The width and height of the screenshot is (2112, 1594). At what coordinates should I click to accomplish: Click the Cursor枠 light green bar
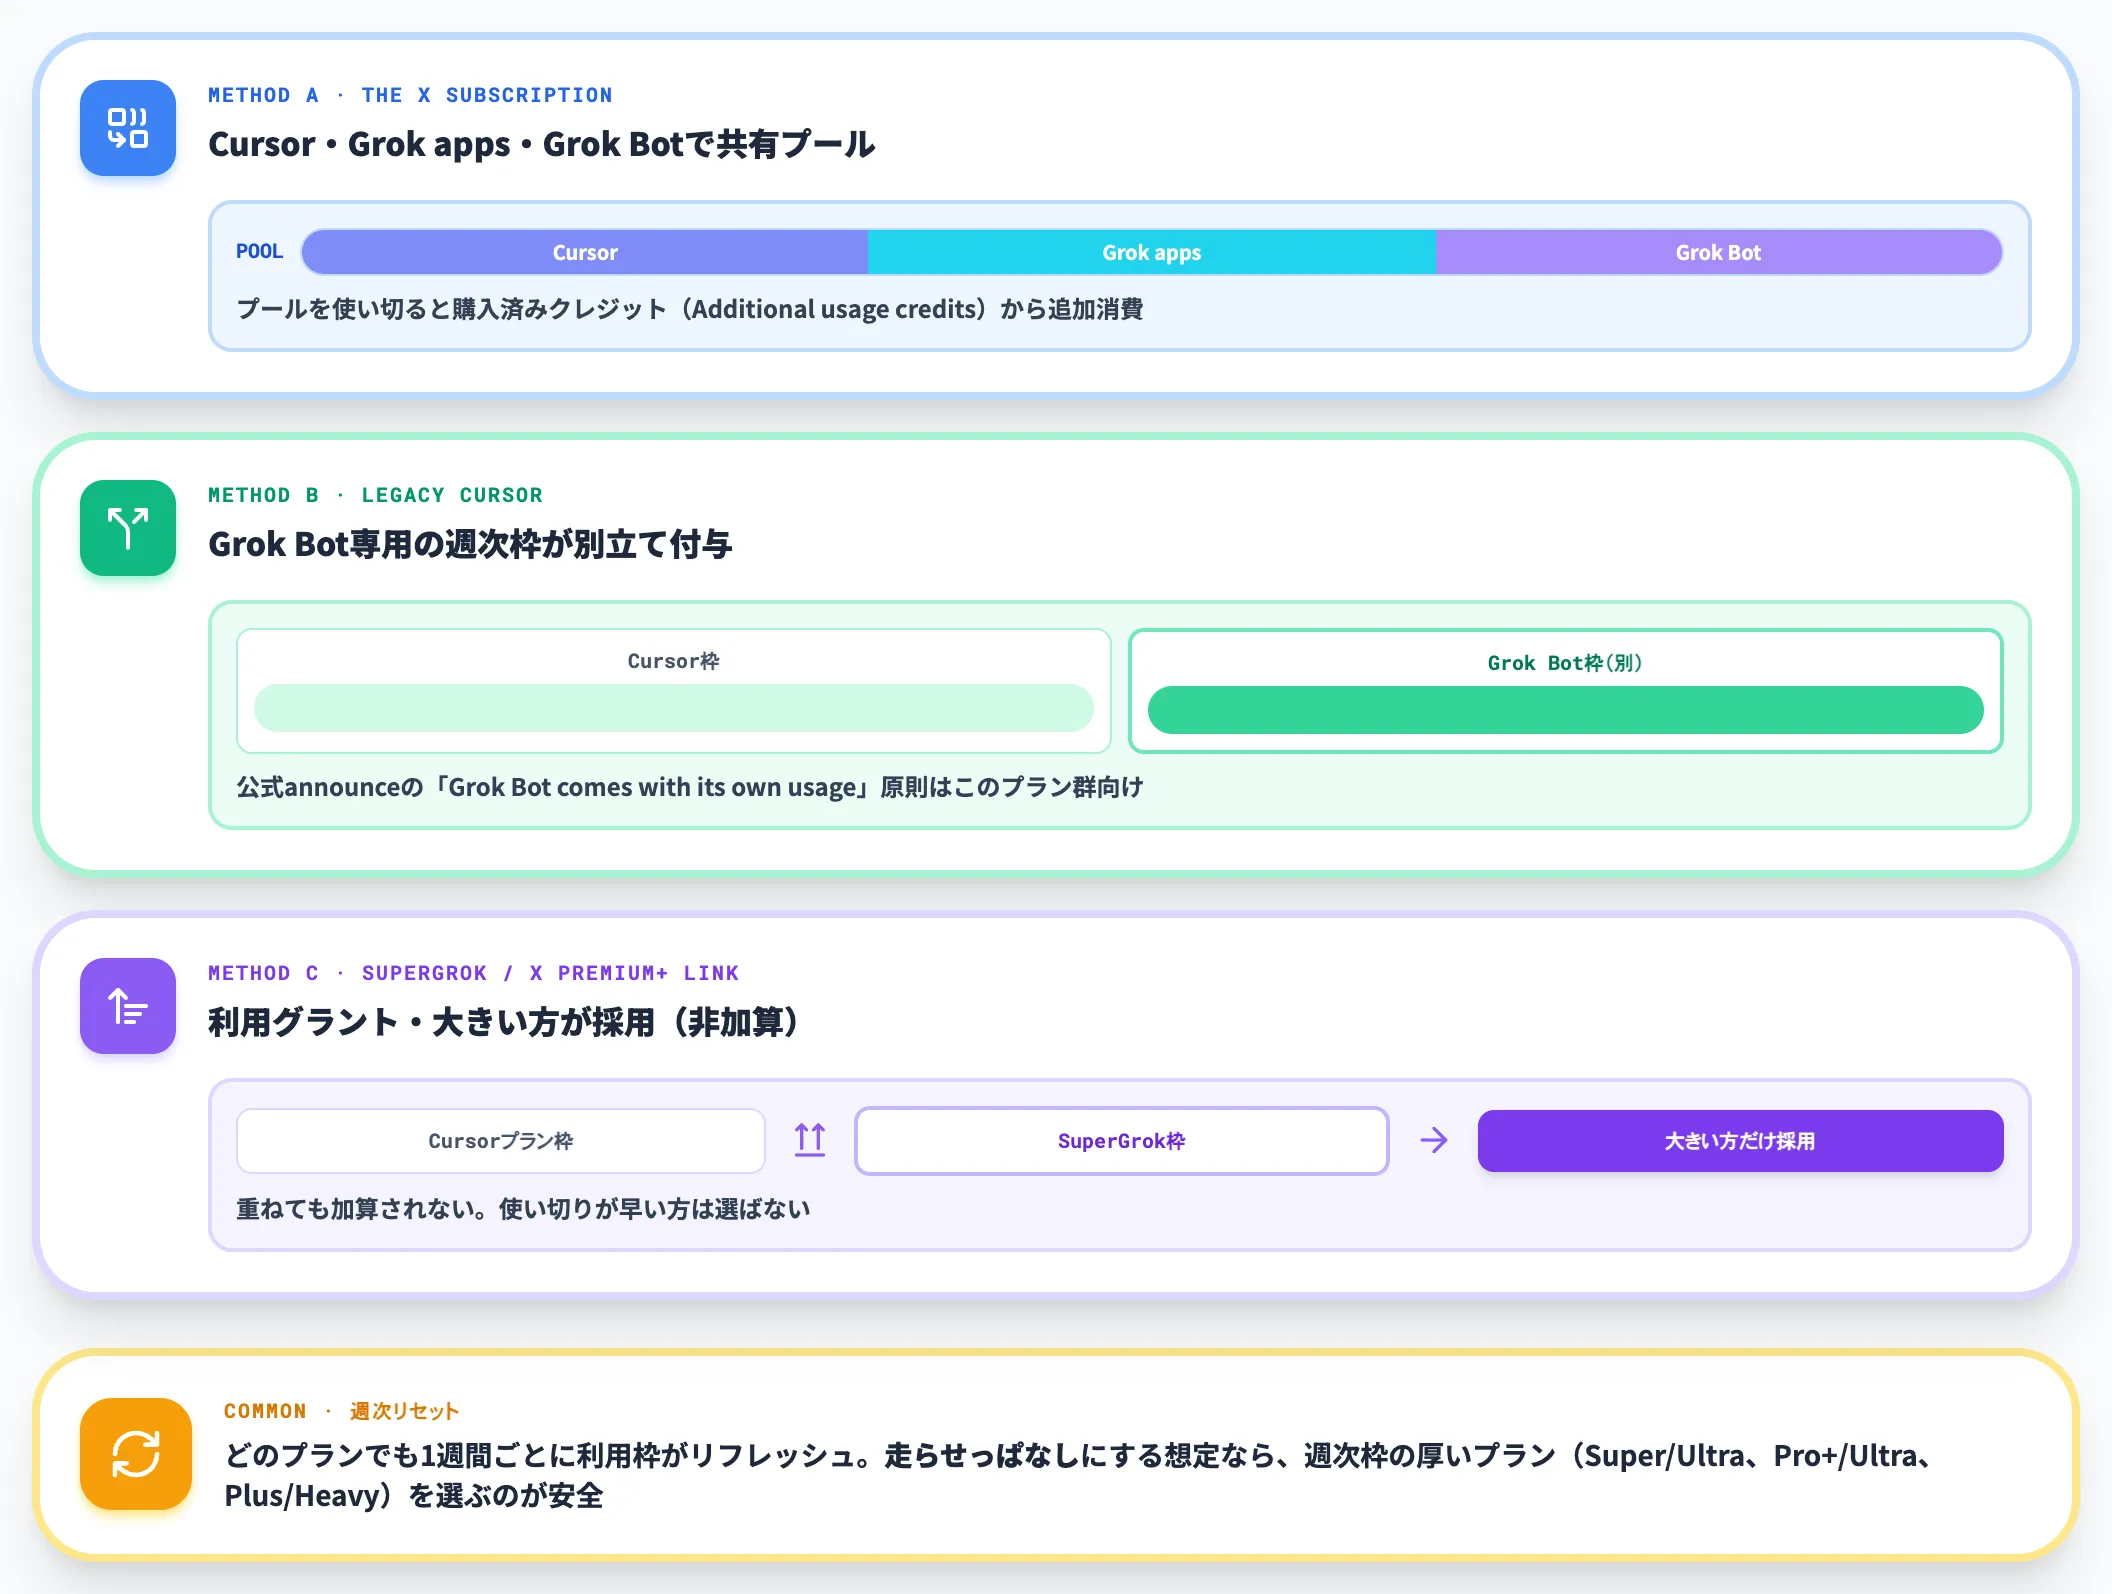click(x=674, y=708)
